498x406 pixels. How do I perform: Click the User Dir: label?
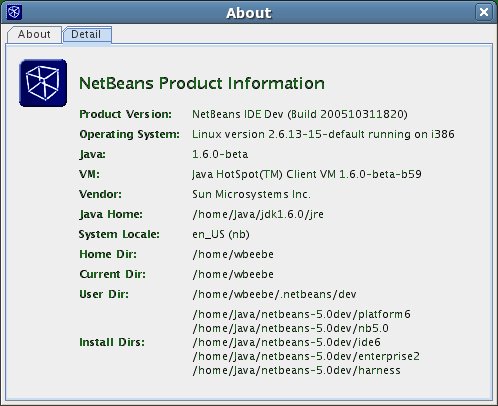(x=104, y=294)
